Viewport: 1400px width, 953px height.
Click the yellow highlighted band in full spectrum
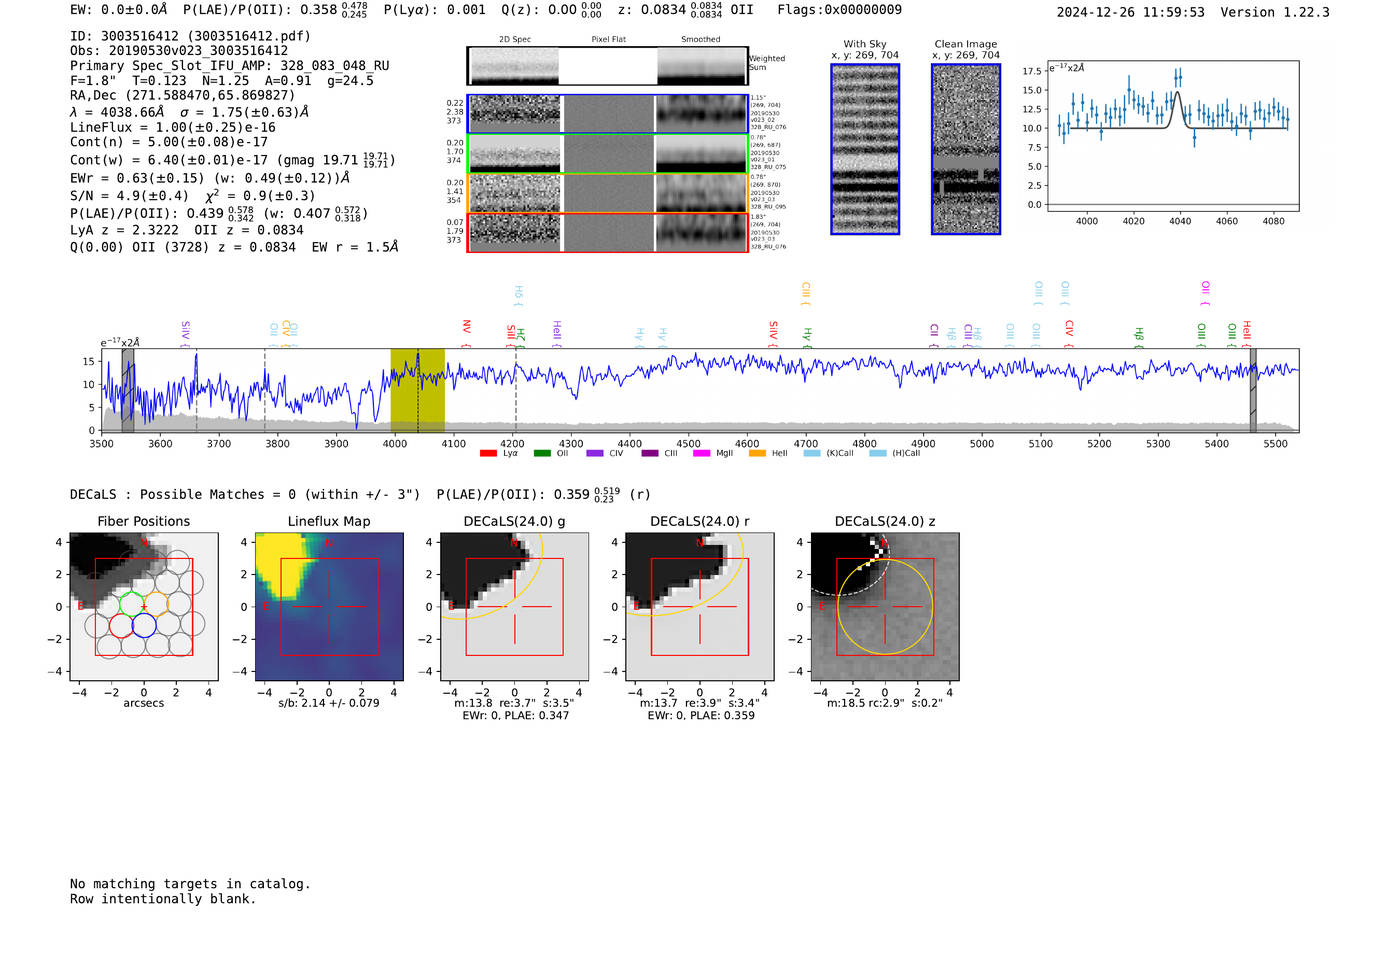click(x=417, y=390)
